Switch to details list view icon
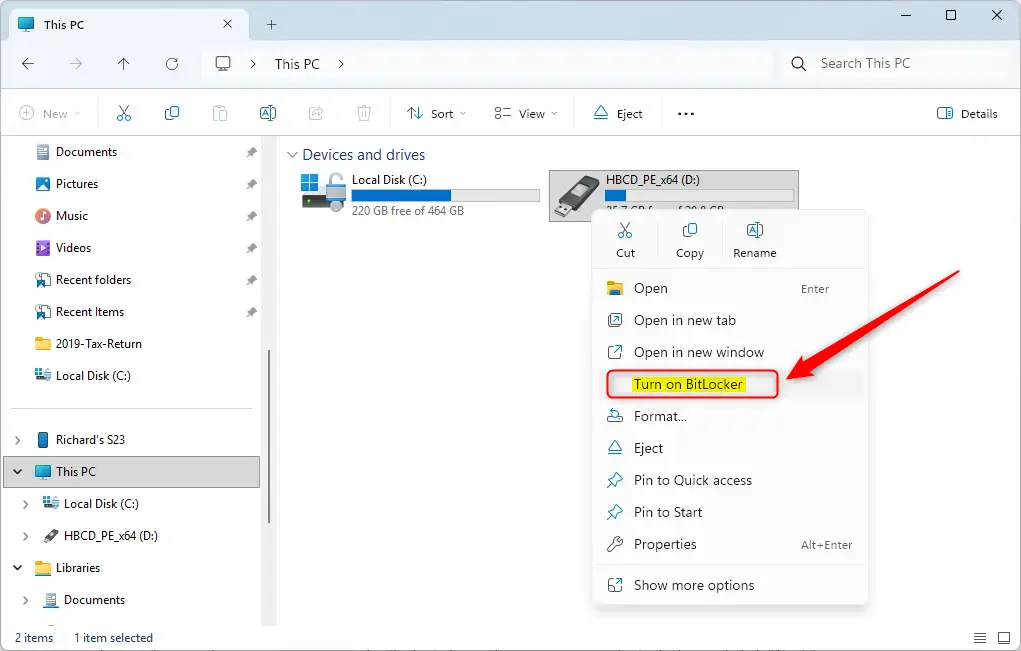 click(979, 637)
